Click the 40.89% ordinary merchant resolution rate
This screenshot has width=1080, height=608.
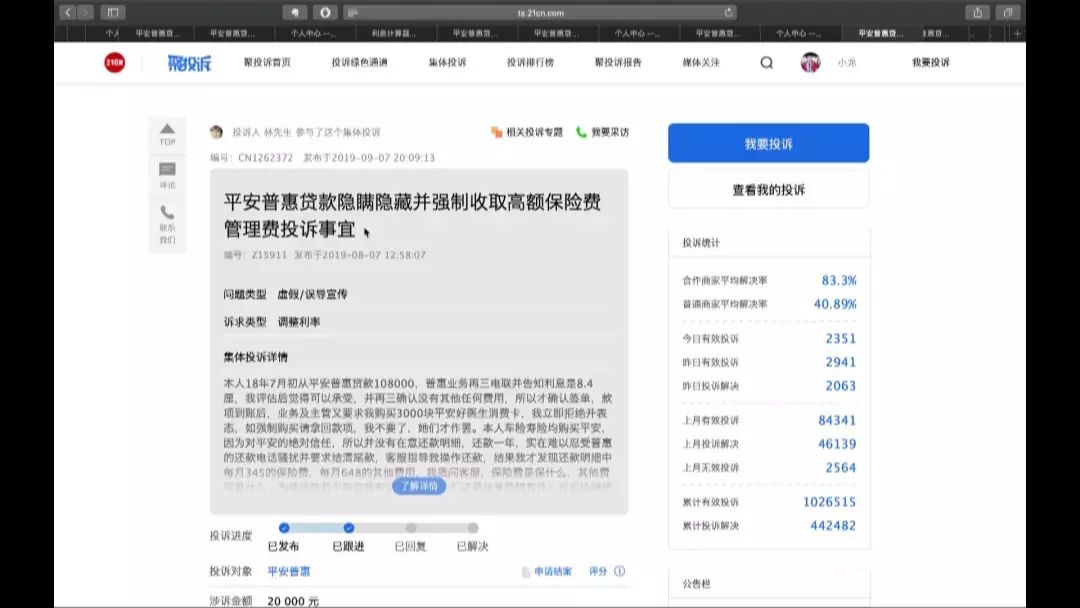tap(835, 304)
